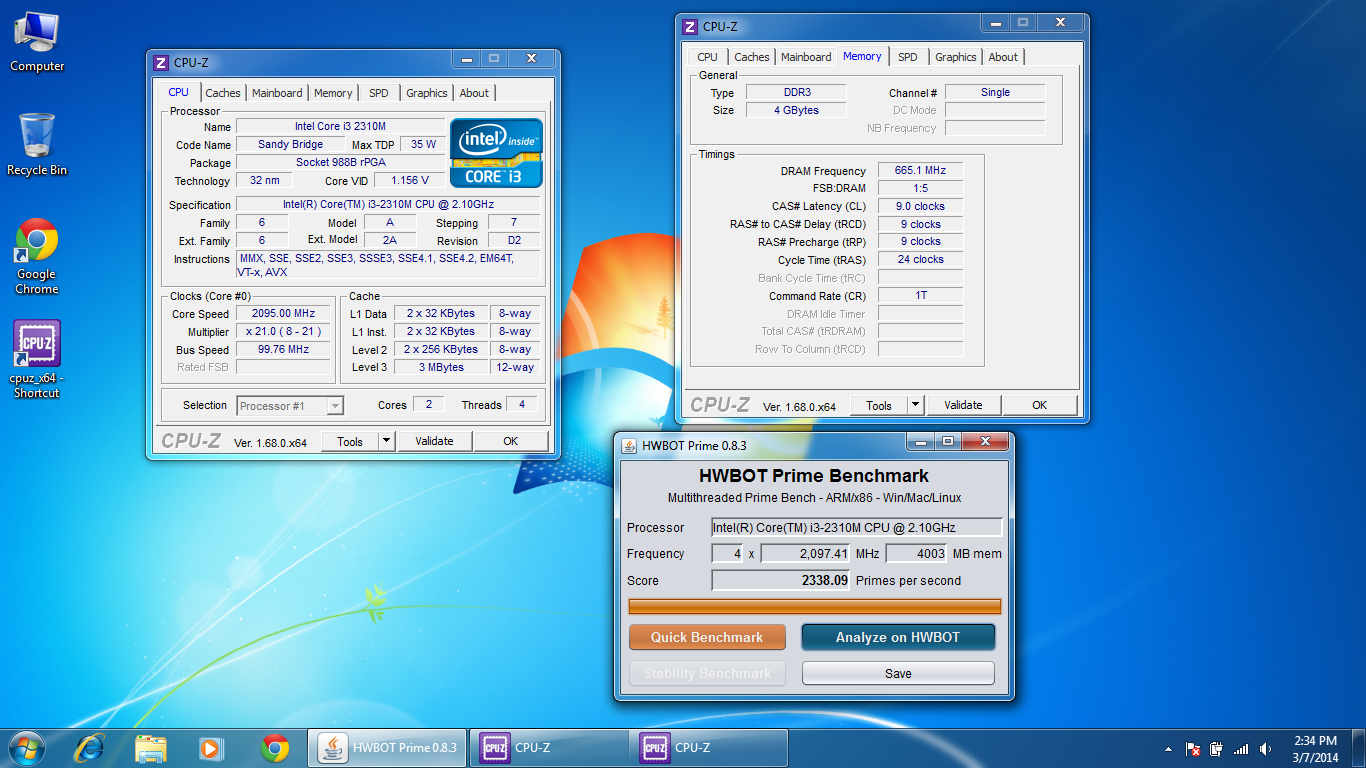Image resolution: width=1366 pixels, height=768 pixels.
Task: Click the network signal tray icon
Action: [x=1241, y=749]
